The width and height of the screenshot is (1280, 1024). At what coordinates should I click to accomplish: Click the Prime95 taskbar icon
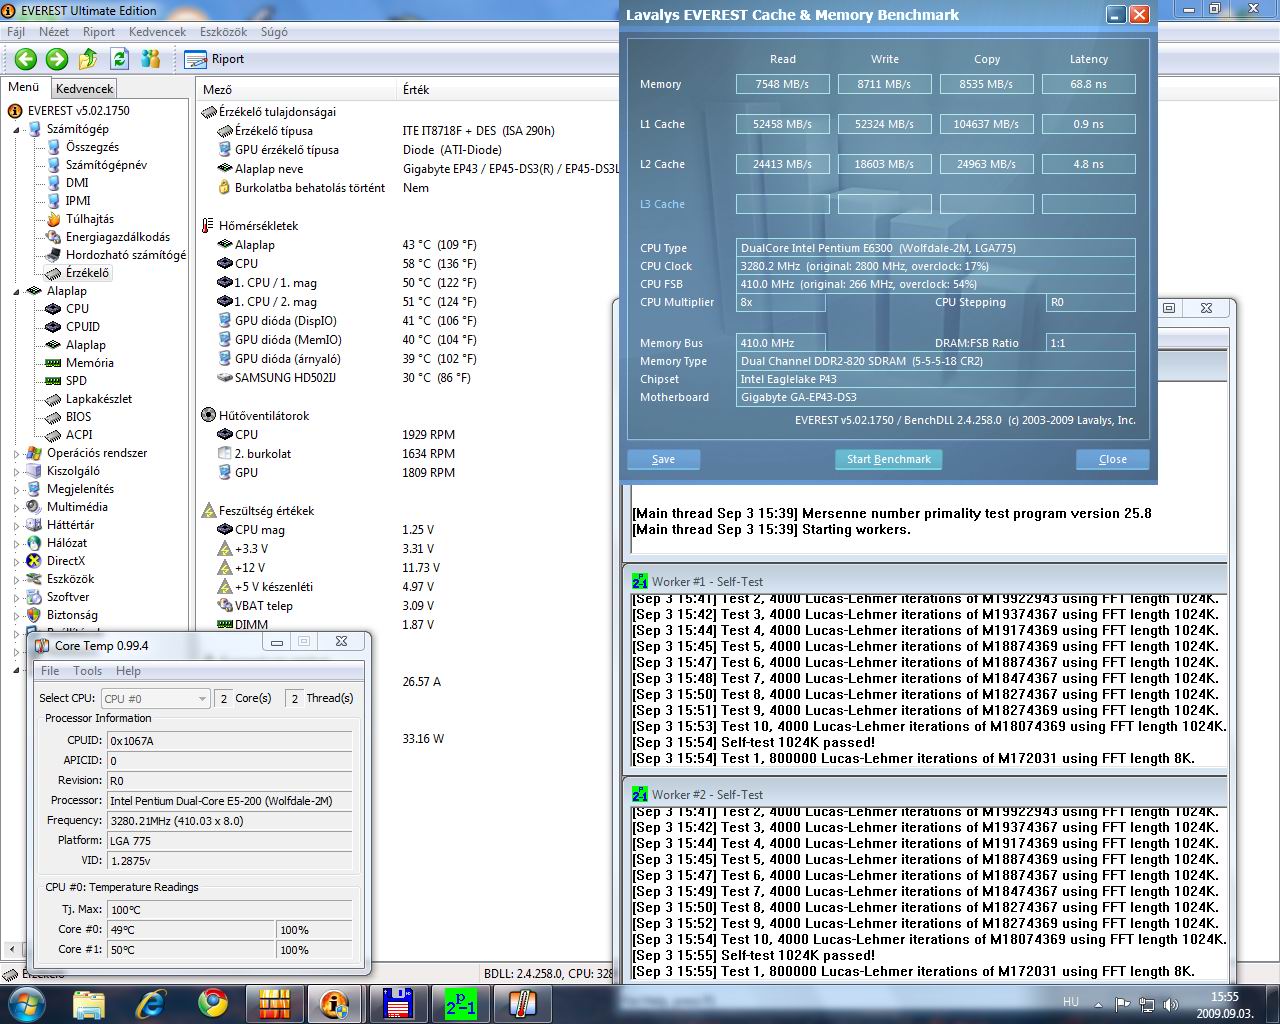pyautogui.click(x=460, y=1003)
